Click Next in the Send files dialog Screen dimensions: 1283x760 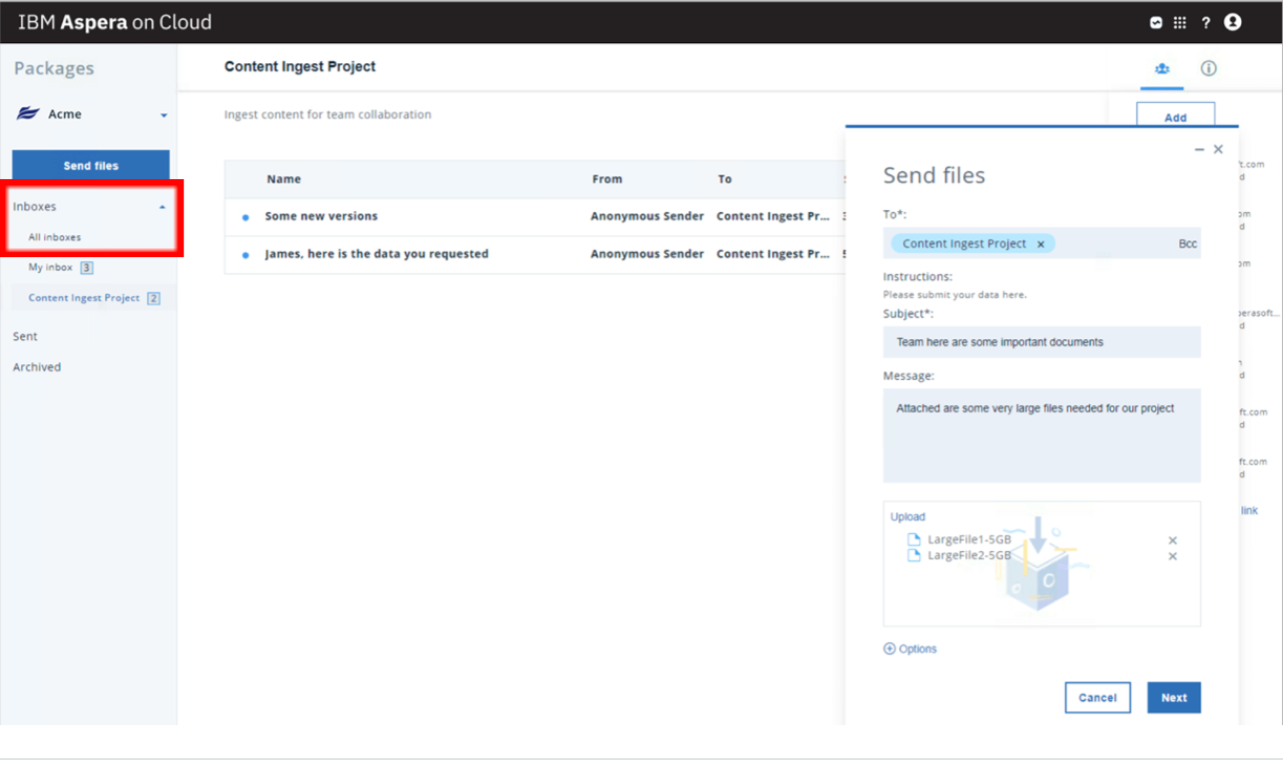(x=1173, y=697)
